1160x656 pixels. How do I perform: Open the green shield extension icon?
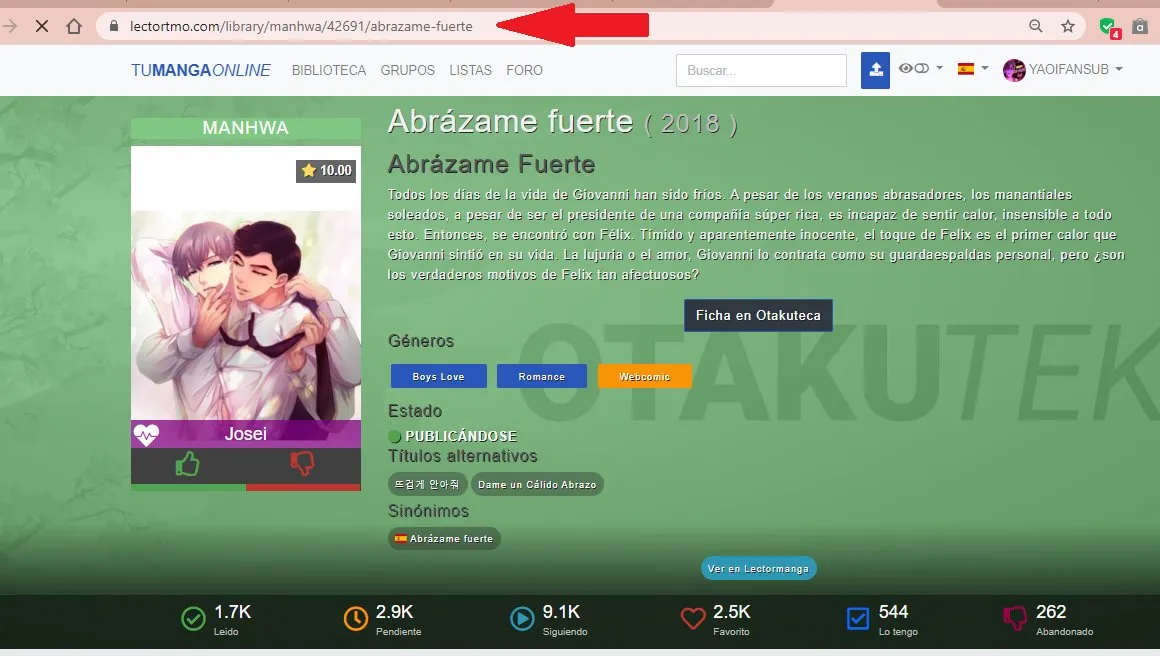(x=1109, y=27)
